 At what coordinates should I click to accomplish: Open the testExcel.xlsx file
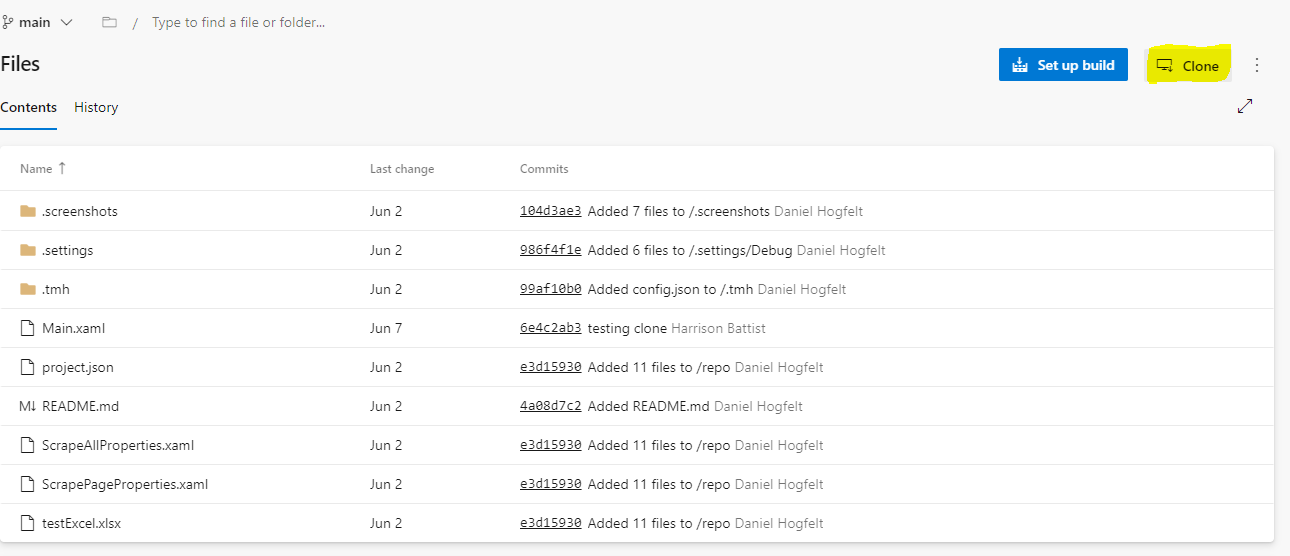pos(81,523)
